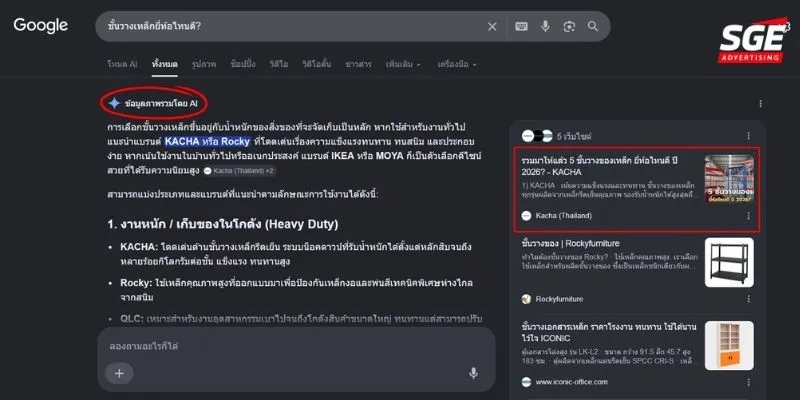800x400 pixels.
Task: Click stacked site favicons beside 5 เว็บไซต์
Action: (537, 136)
